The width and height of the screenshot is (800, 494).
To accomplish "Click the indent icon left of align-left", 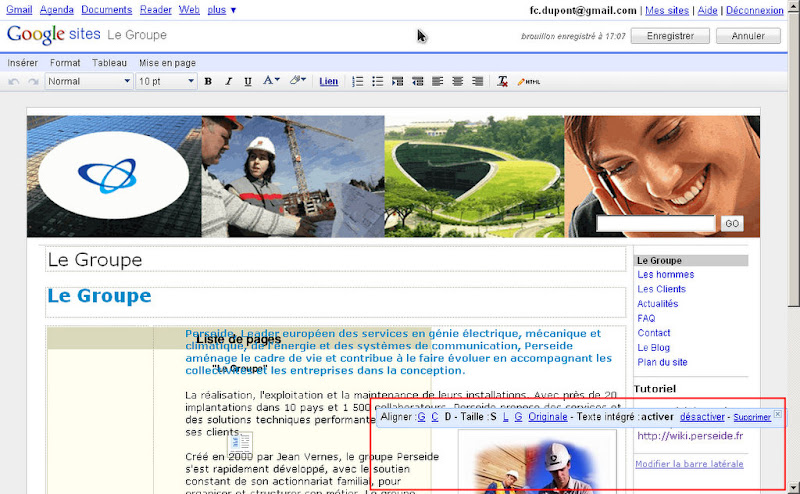I will click(417, 82).
